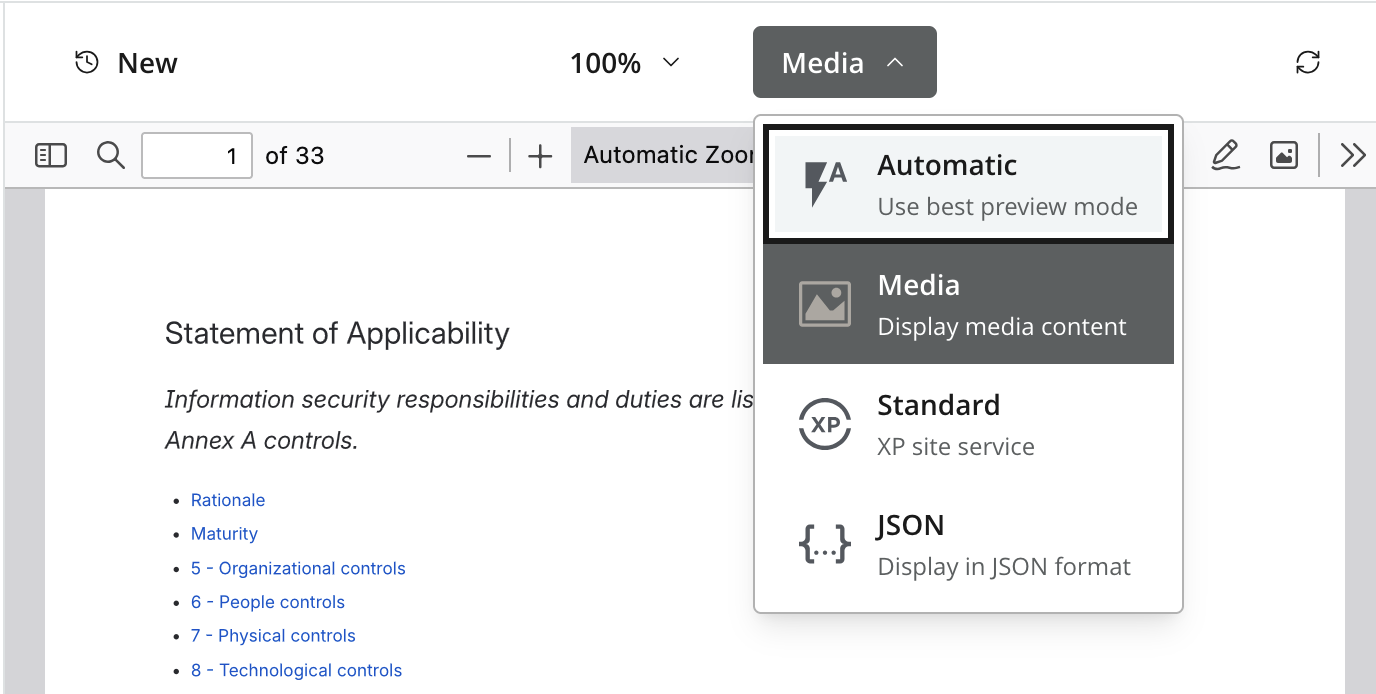
Task: Click the New version label
Action: click(148, 63)
